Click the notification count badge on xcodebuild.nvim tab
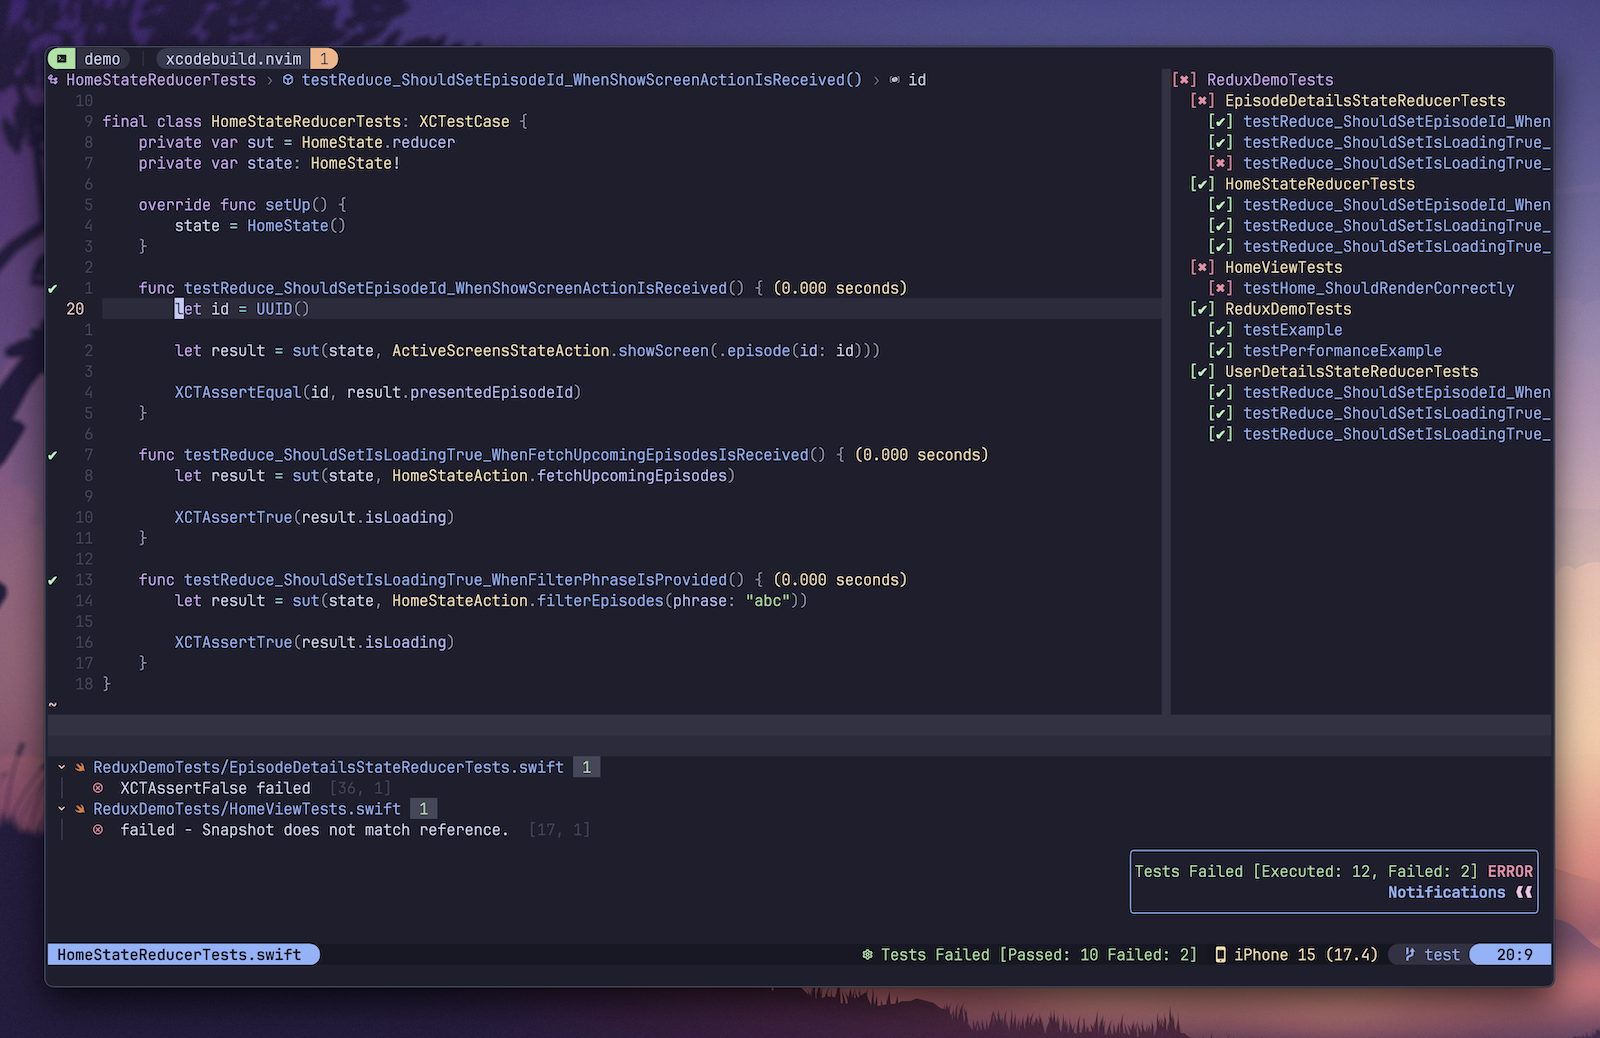 (323, 58)
